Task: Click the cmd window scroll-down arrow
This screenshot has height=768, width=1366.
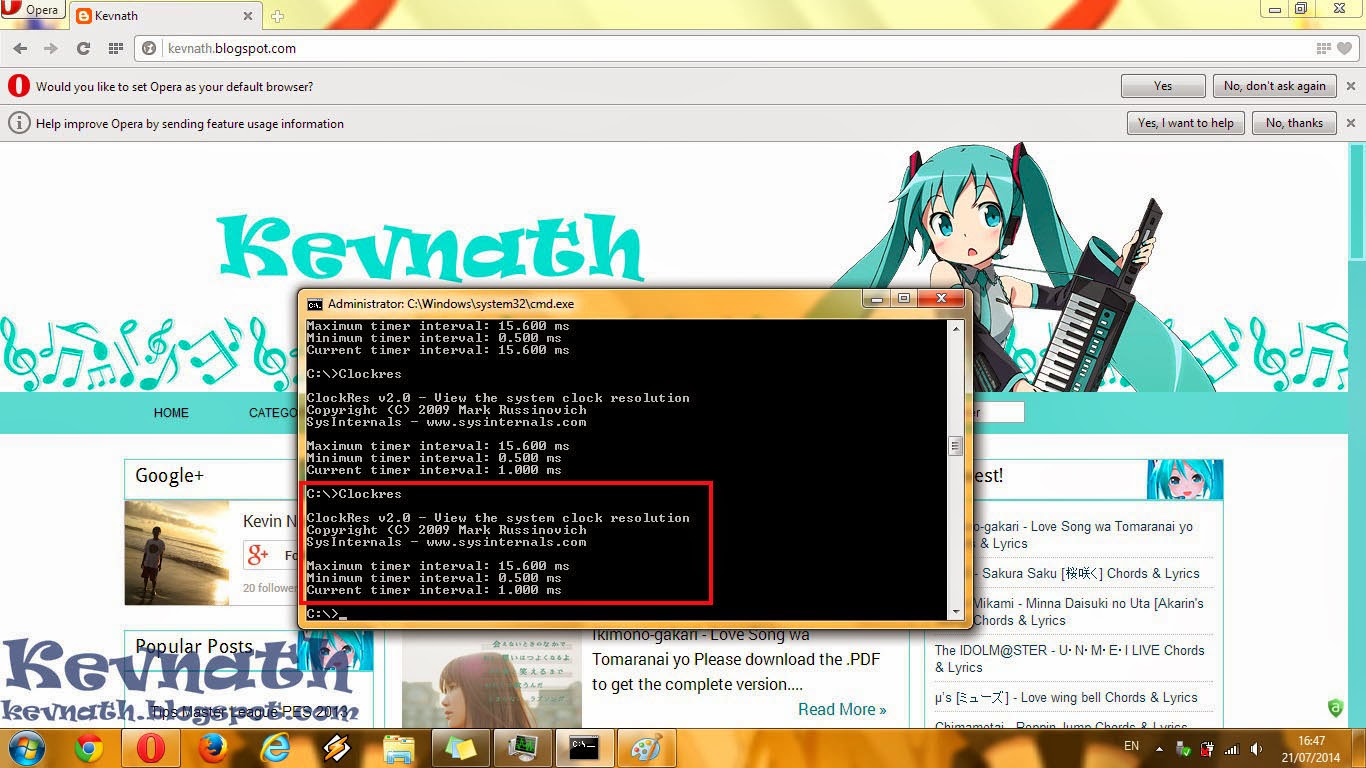Action: (x=955, y=611)
